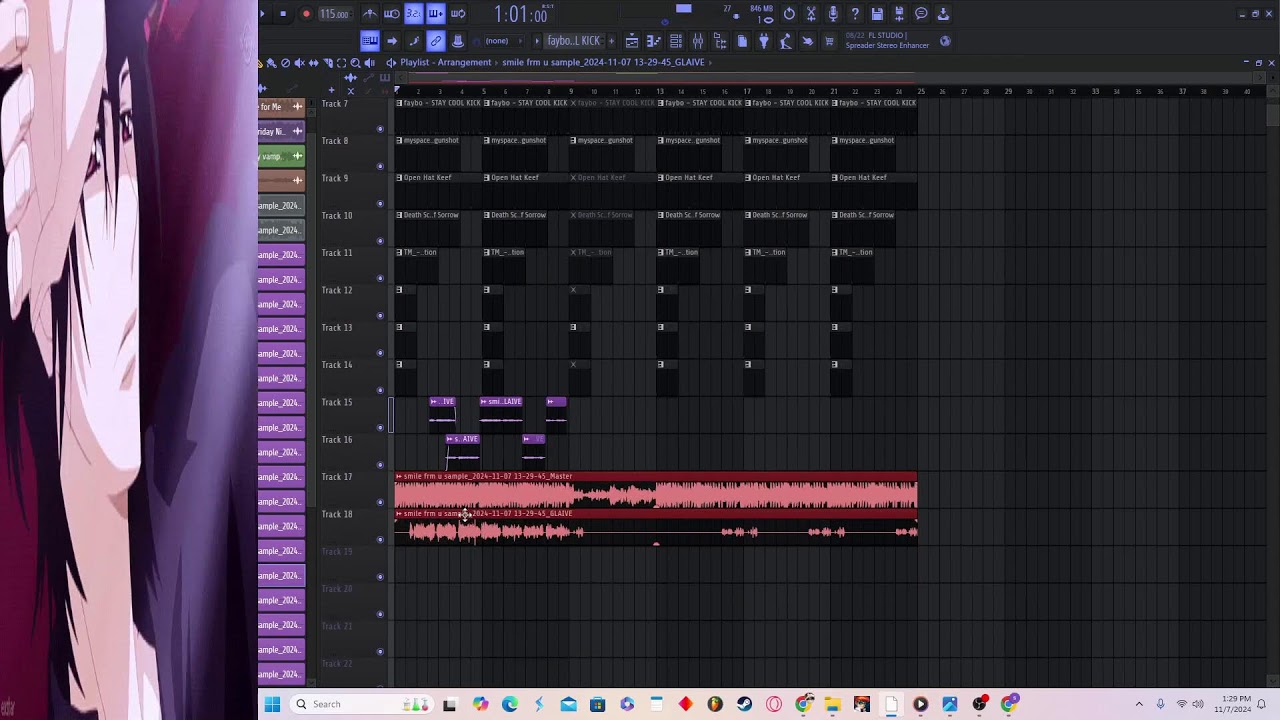The height and width of the screenshot is (720, 1280).
Task: Open the faybo..L KICK pattern selector
Action: 574,41
